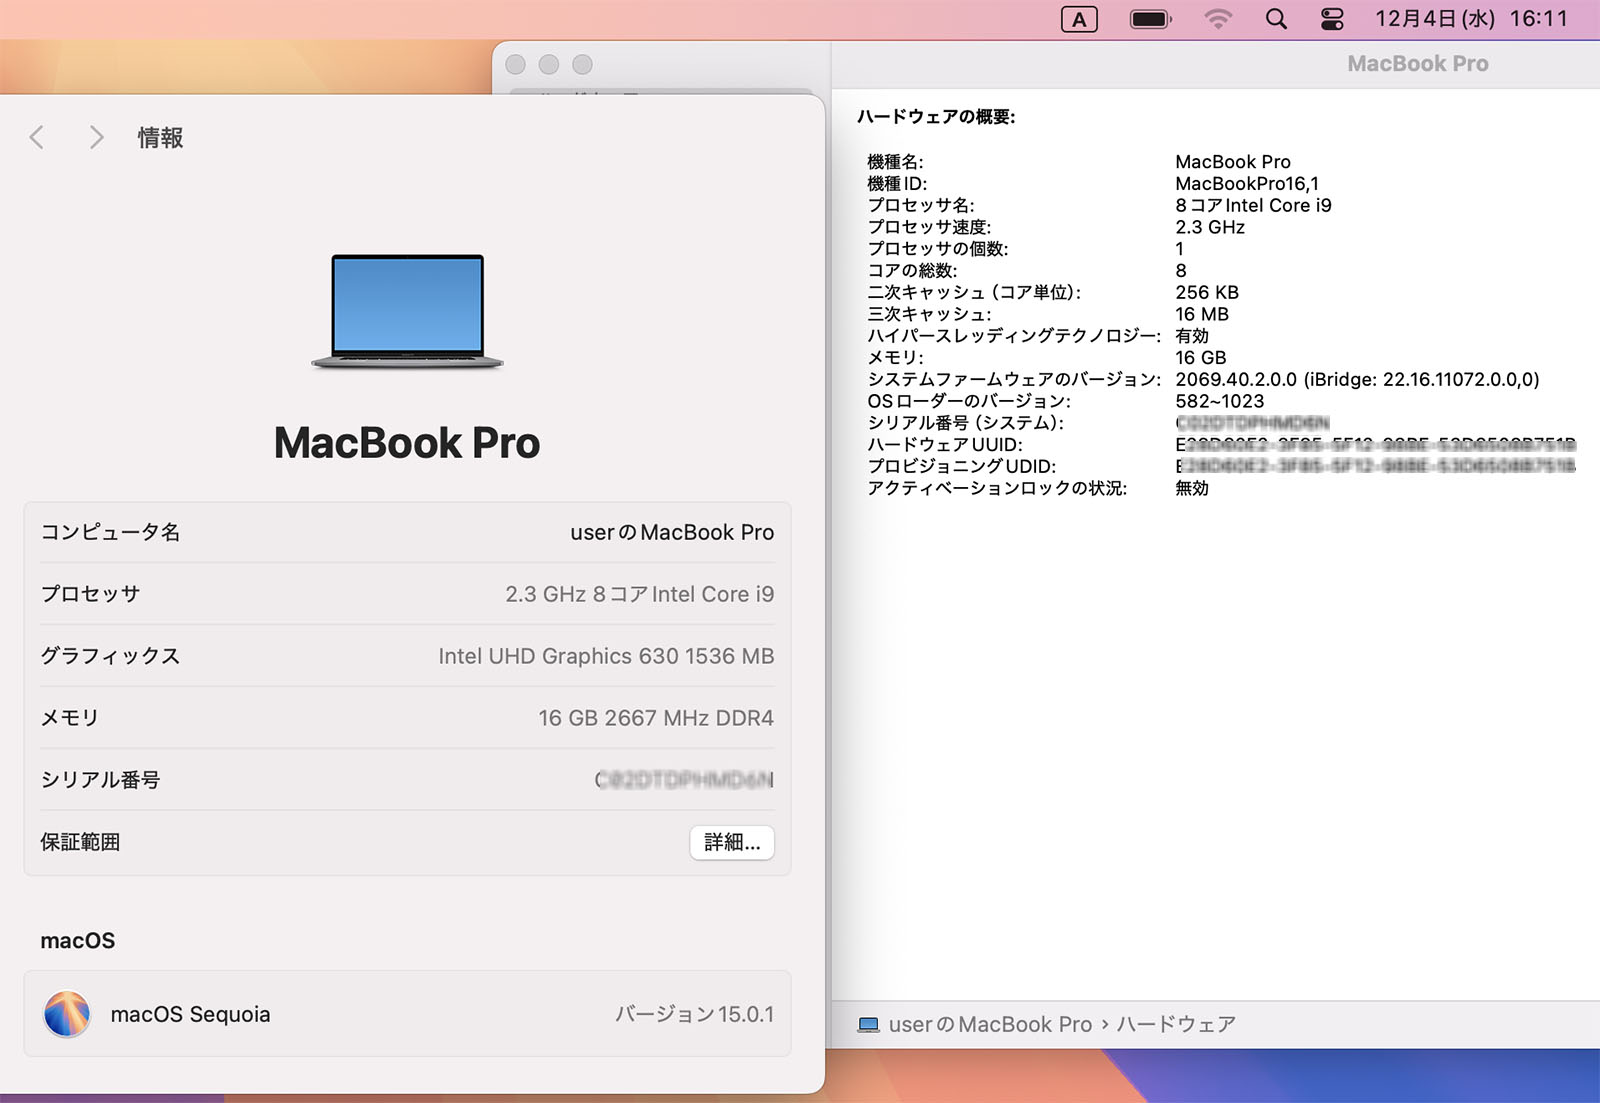Image resolution: width=1600 pixels, height=1103 pixels.
Task: Click the プロセッサの個数 label
Action: pos(938,249)
